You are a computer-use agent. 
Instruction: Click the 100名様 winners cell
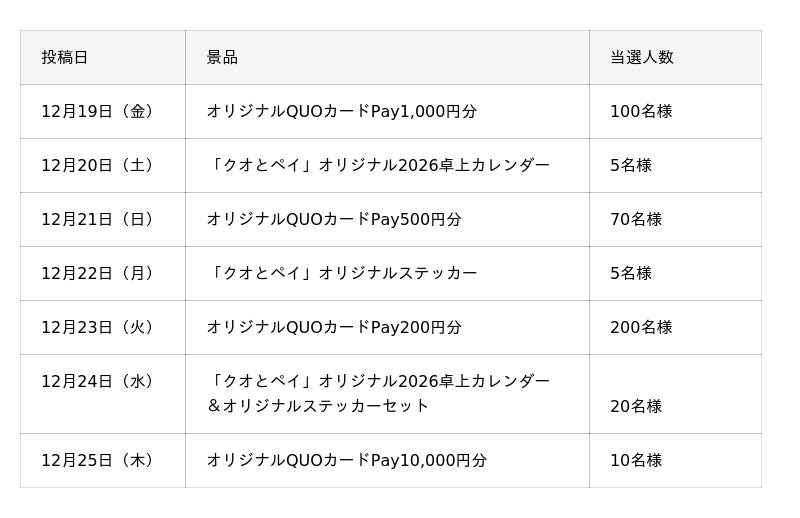pos(641,111)
